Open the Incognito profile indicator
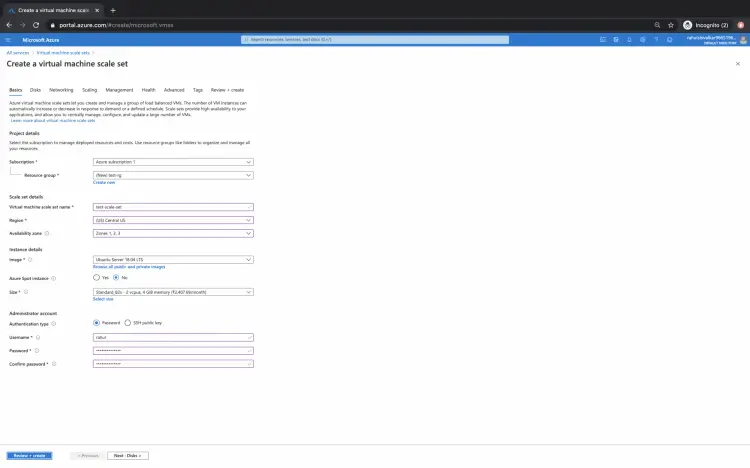 tap(706, 25)
